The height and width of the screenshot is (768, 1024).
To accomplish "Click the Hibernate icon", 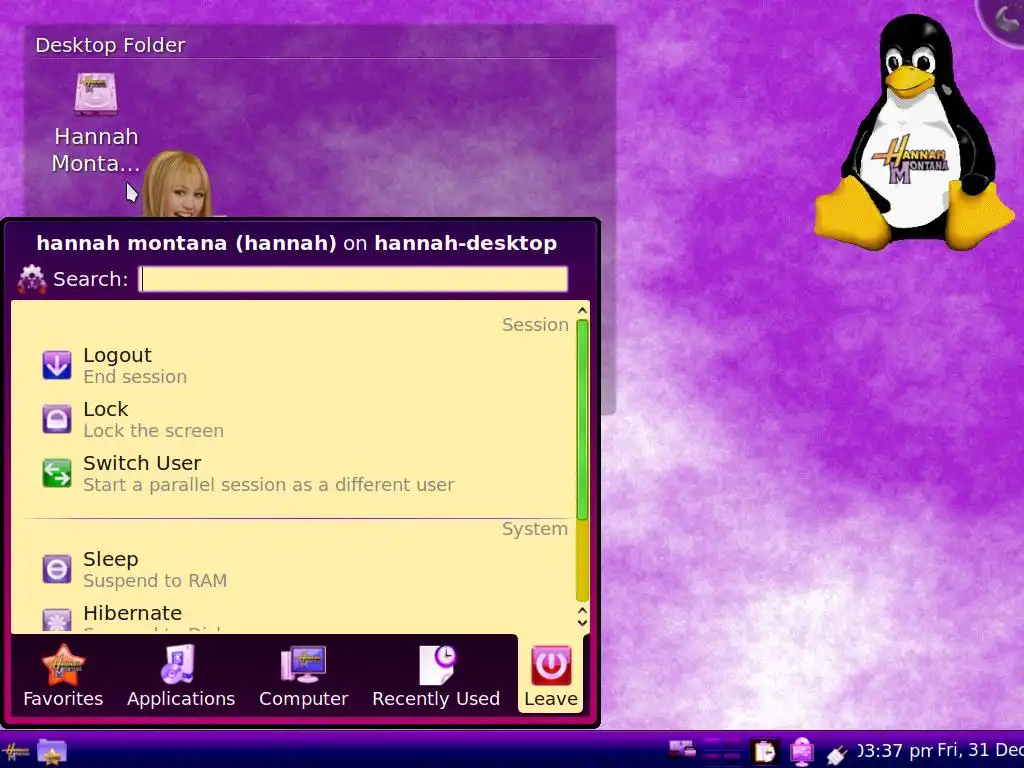I will (x=57, y=619).
